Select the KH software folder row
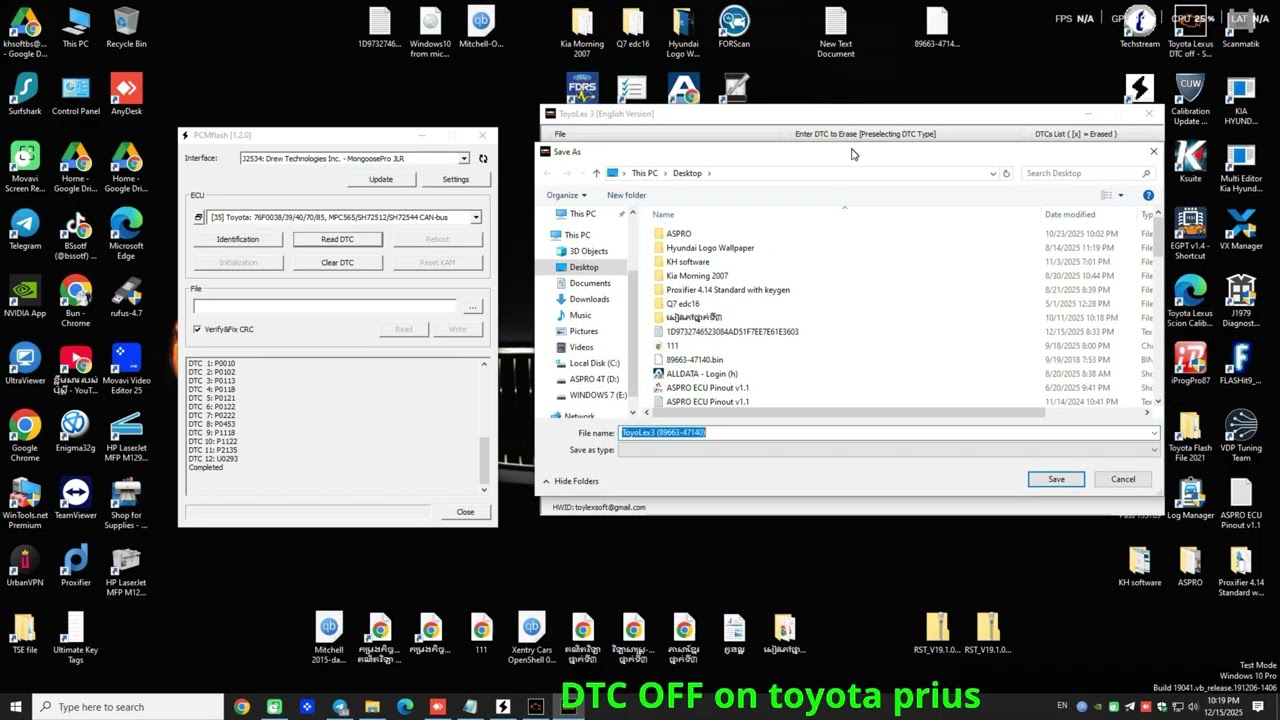Screen dimensions: 1280x720 click(688, 261)
